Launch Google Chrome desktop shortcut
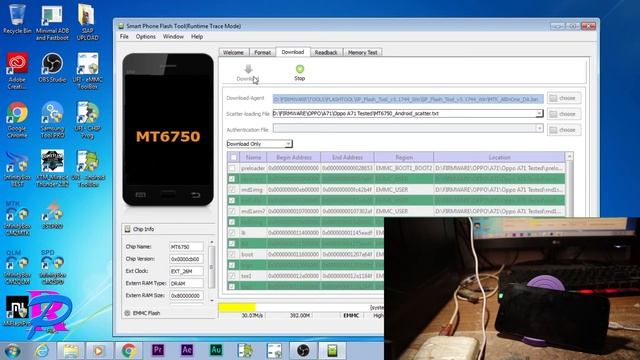The image size is (640, 360). (x=17, y=120)
